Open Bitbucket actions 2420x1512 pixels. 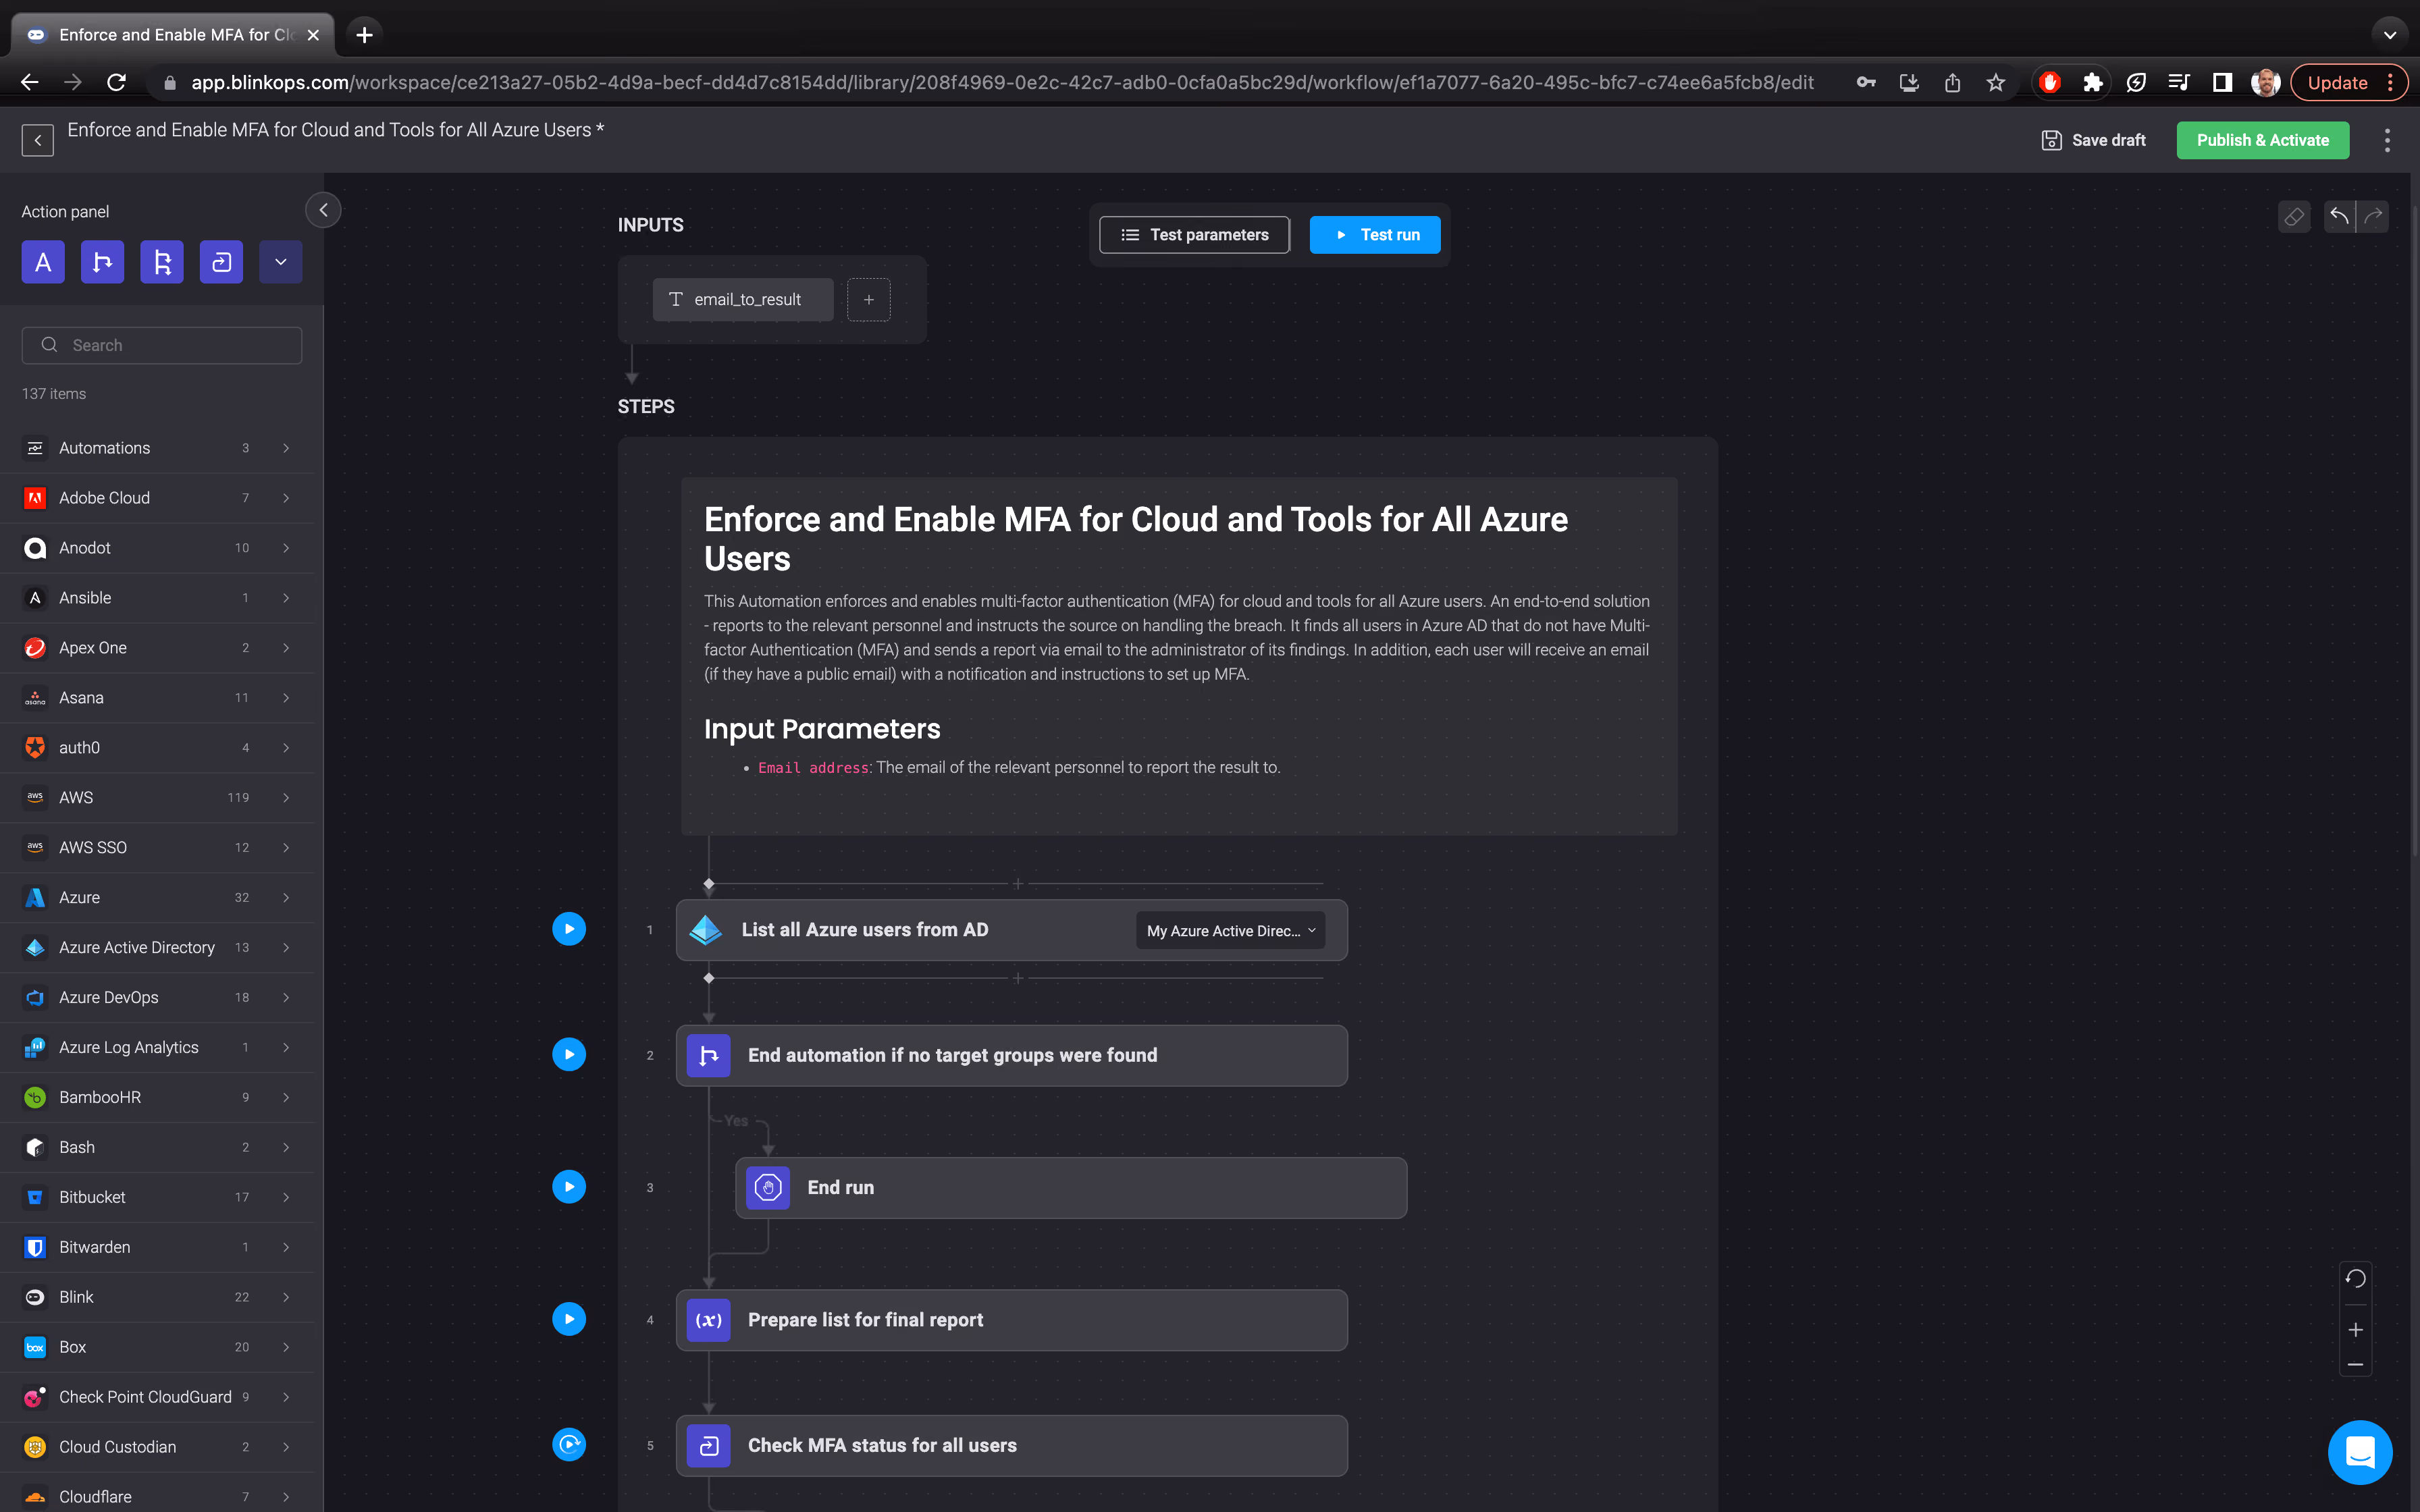click(158, 1198)
